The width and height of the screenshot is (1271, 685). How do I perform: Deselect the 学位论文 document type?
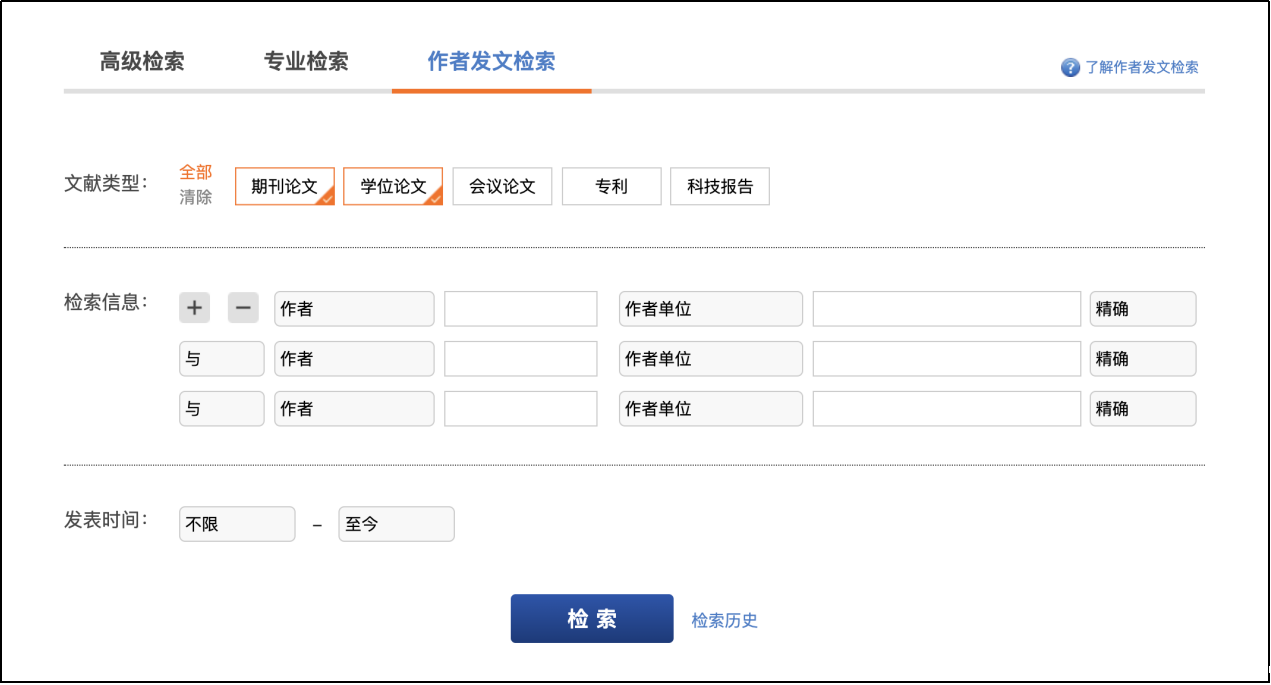tap(393, 186)
